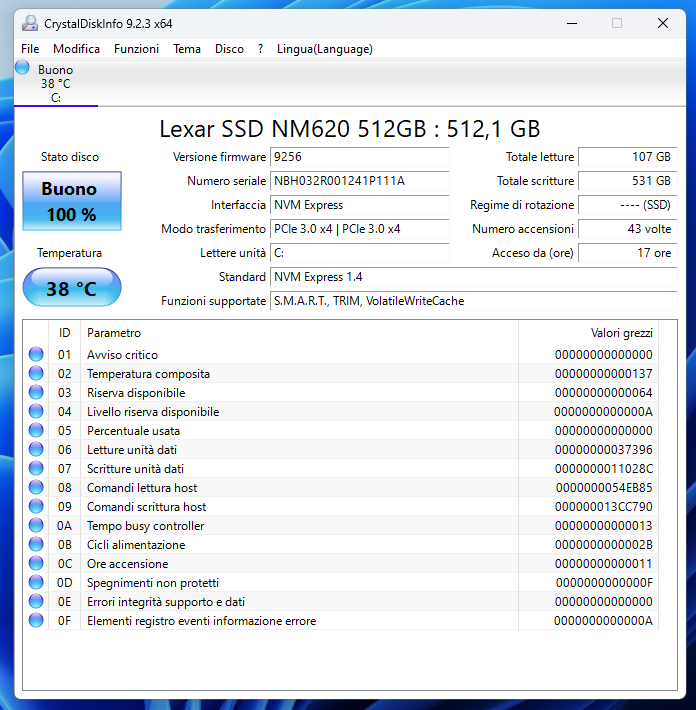Viewport: 696px width, 710px height.
Task: Click raw value 000000013CC790
Action: 604,507
